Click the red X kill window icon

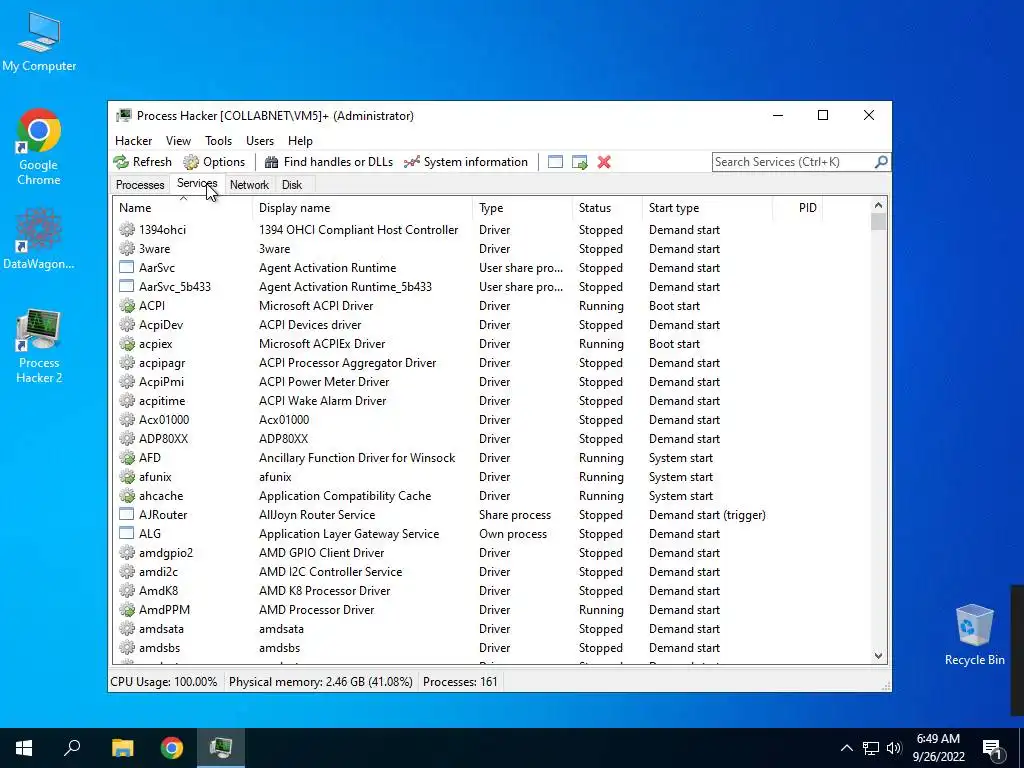pyautogui.click(x=604, y=162)
